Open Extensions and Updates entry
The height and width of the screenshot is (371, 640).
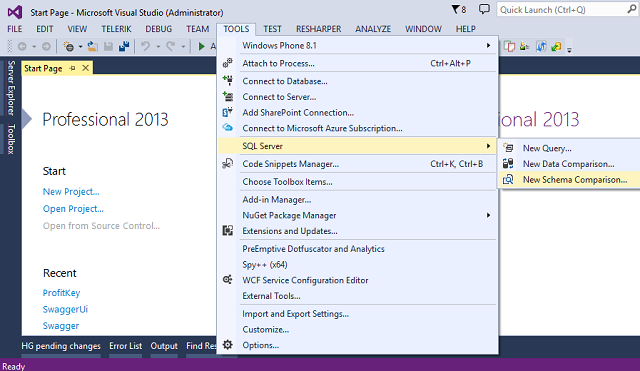358,231
